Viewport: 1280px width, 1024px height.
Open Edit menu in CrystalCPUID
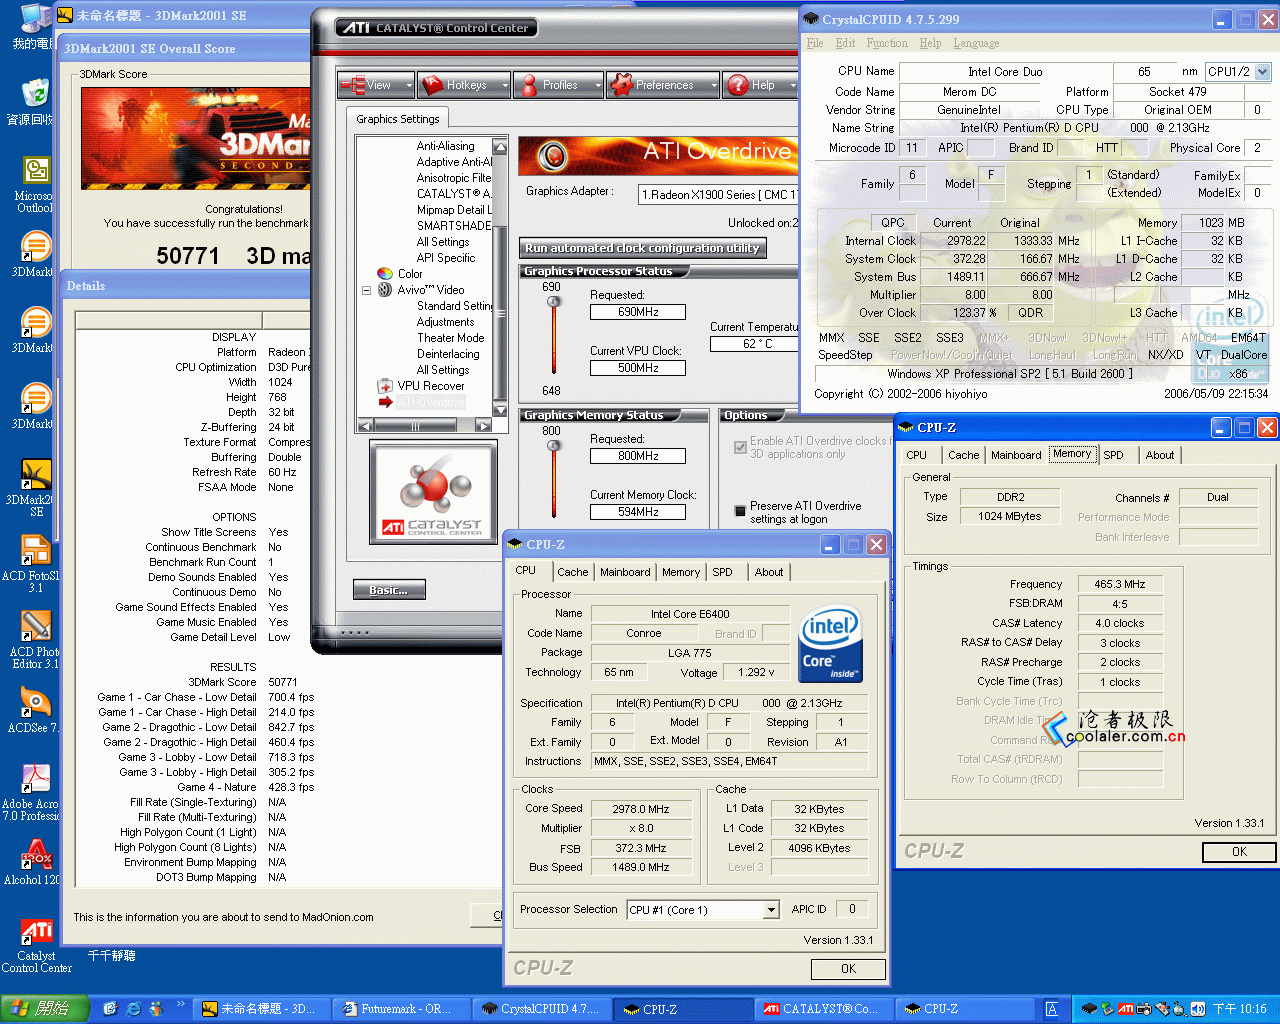845,43
